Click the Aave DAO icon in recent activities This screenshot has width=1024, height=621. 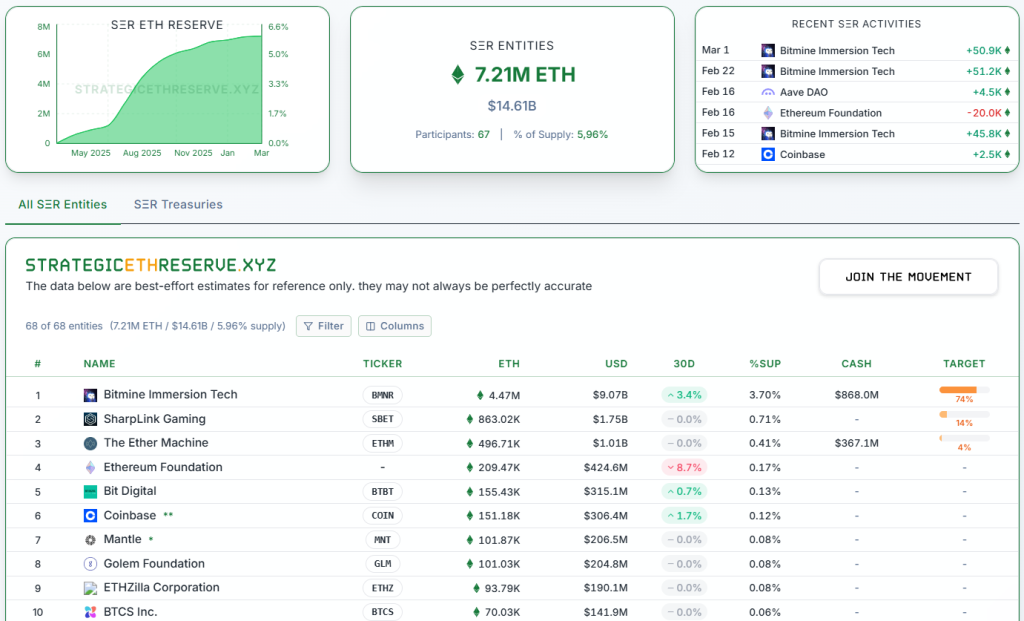tap(768, 92)
